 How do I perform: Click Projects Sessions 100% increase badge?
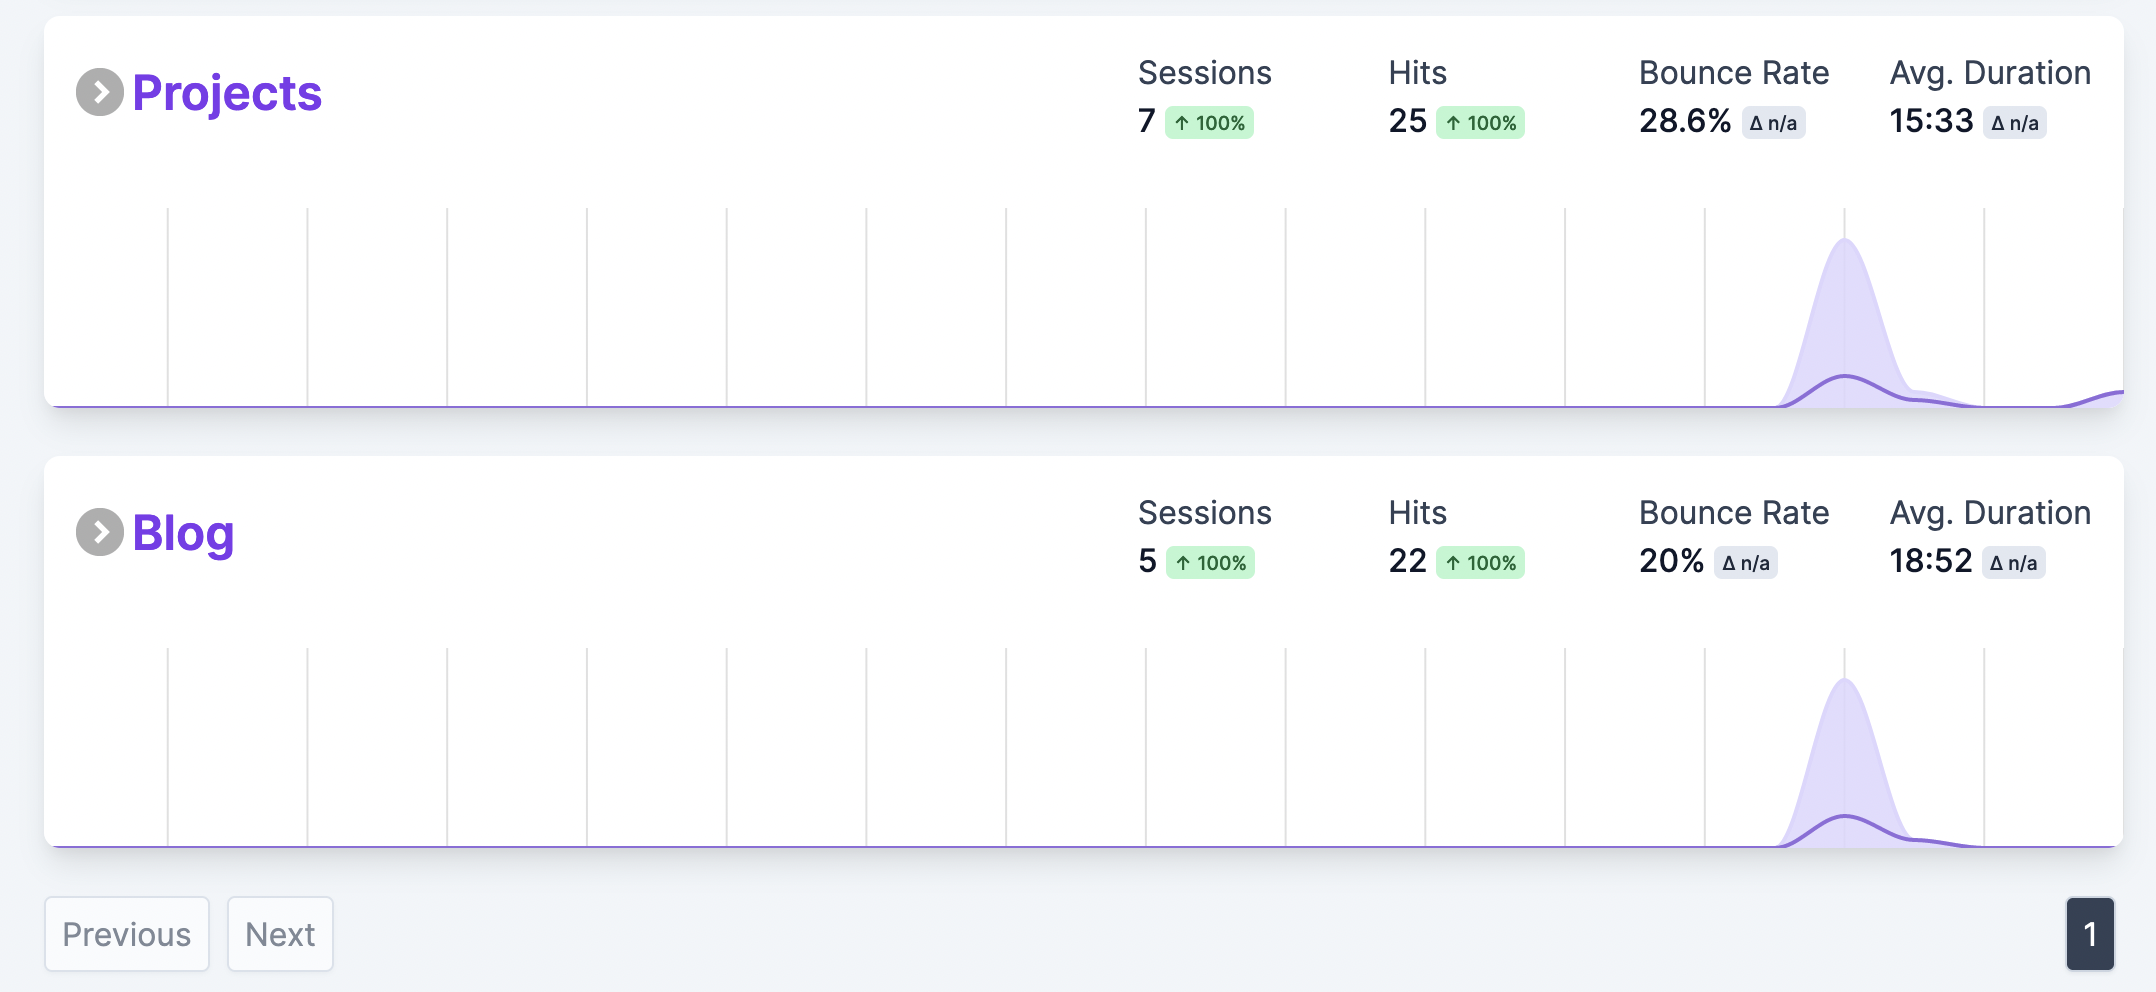pos(1209,123)
